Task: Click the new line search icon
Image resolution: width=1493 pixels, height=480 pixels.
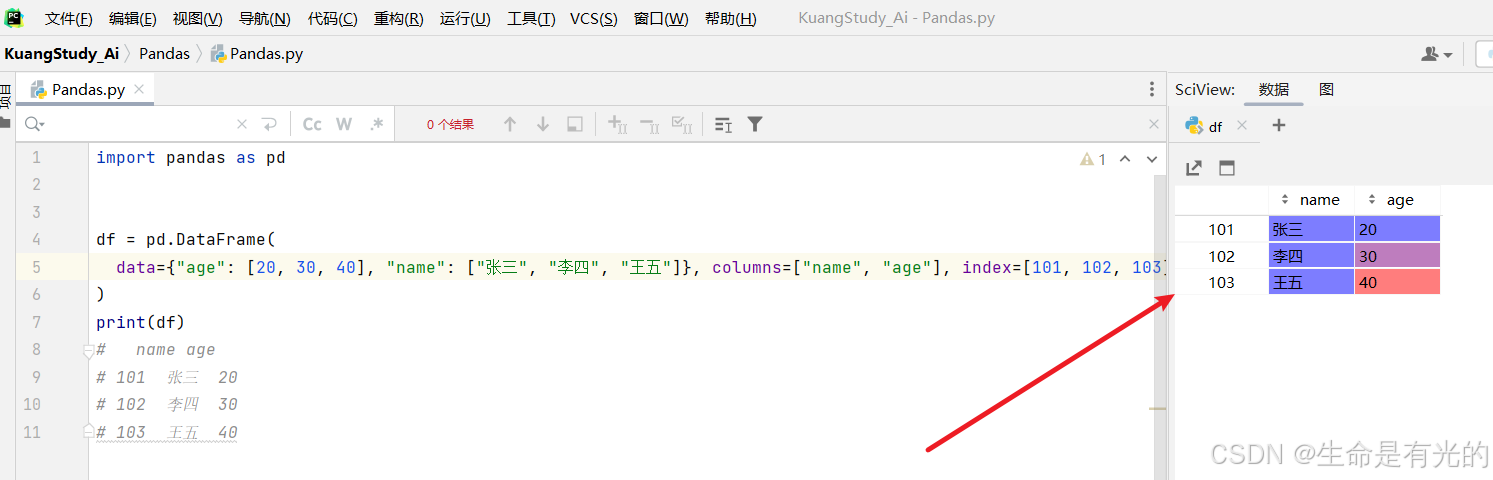Action: (269, 124)
